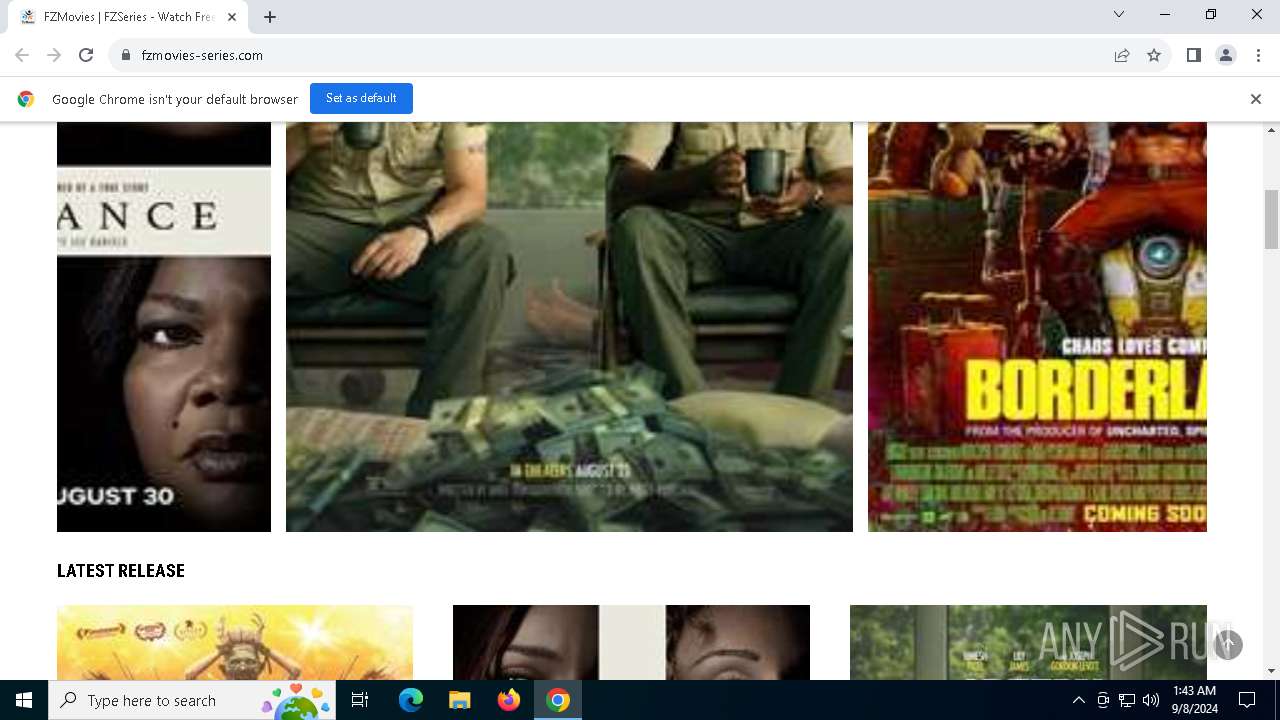1280x720 pixels.
Task: Open File Explorer from the taskbar
Action: [x=459, y=700]
